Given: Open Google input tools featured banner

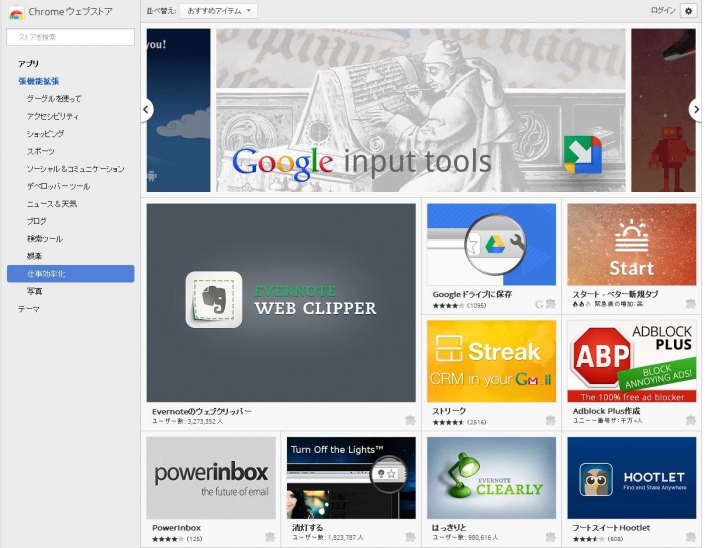Looking at the screenshot, I should (420, 110).
